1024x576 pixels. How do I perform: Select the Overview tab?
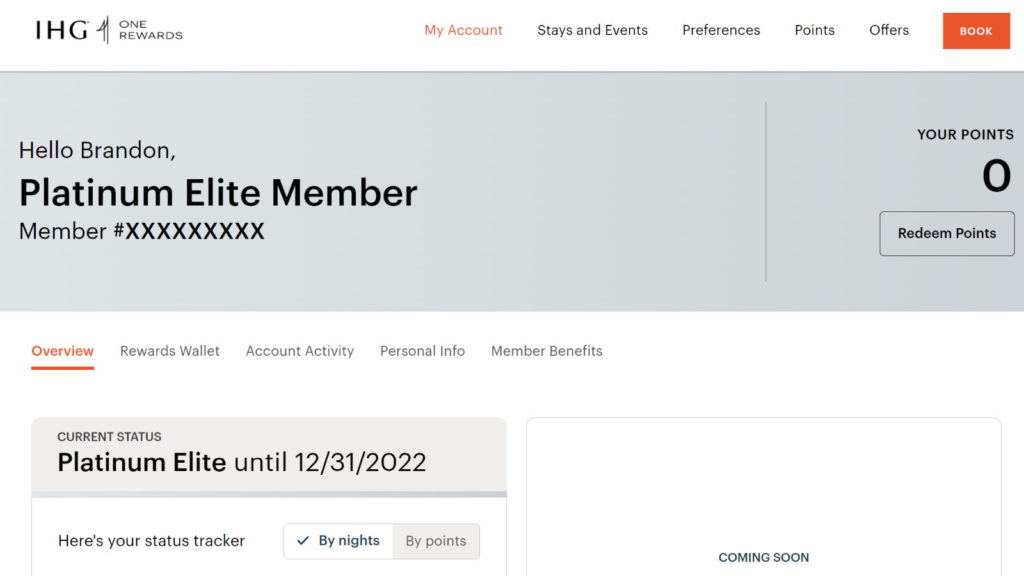click(x=62, y=351)
